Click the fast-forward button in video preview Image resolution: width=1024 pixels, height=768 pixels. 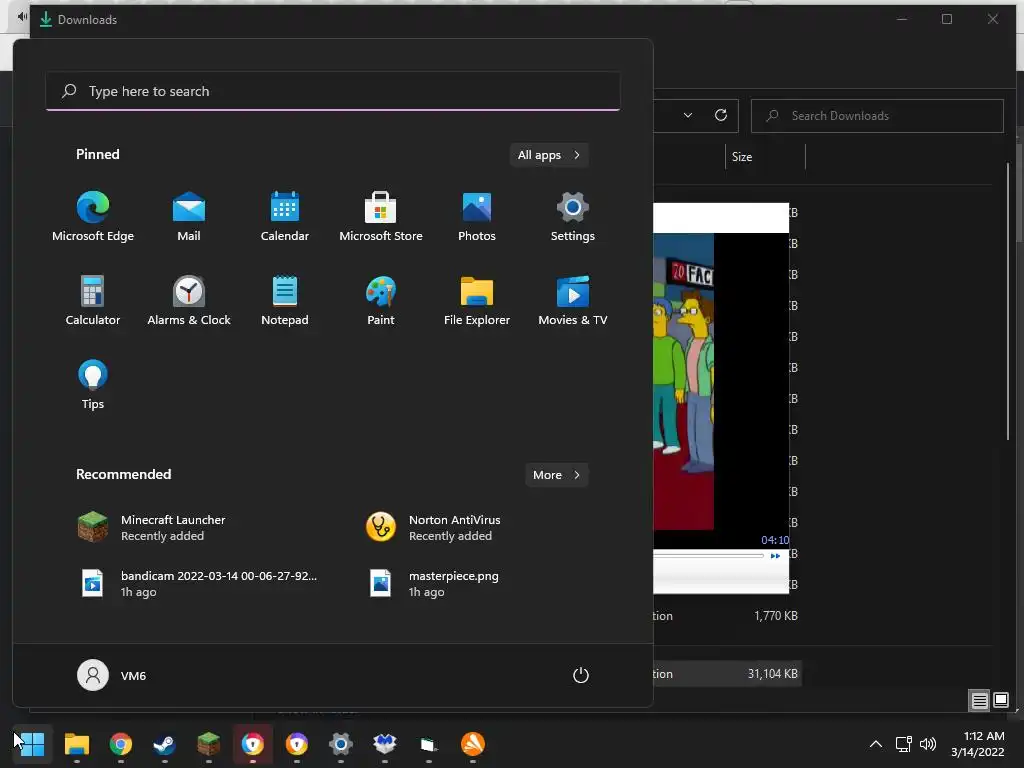point(775,556)
